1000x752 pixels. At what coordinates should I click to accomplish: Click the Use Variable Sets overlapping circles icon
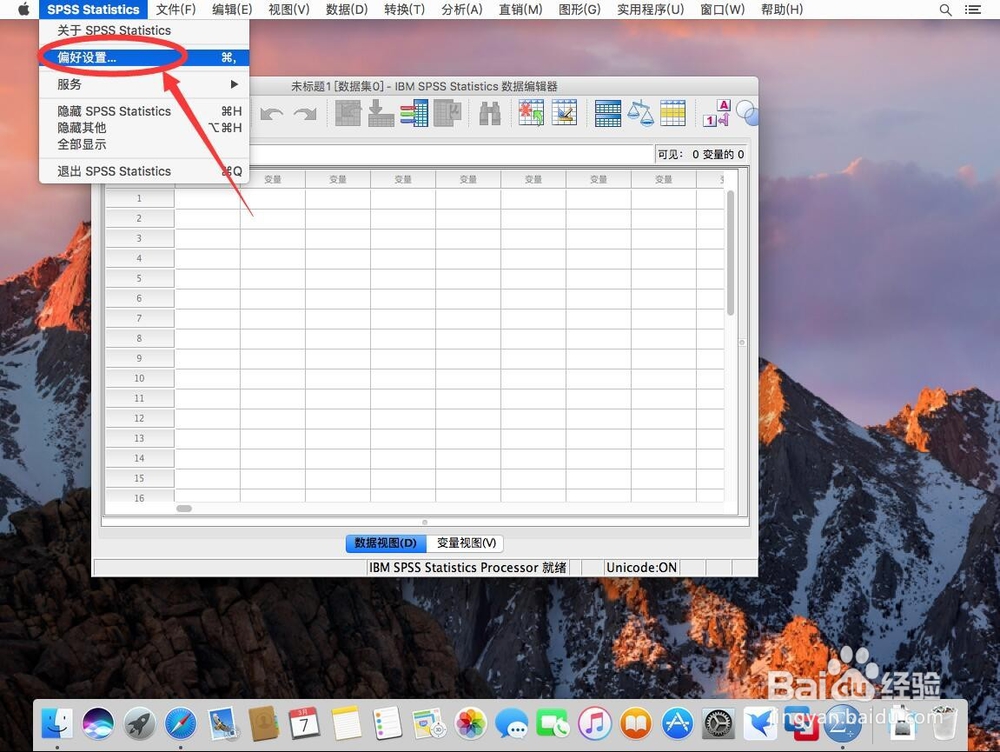(747, 114)
